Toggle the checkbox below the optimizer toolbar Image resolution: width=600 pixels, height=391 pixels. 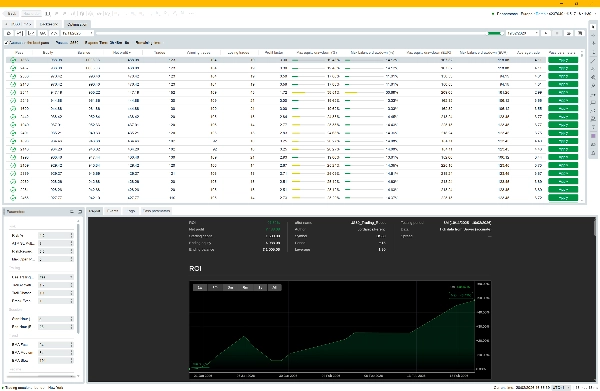[x=6, y=43]
